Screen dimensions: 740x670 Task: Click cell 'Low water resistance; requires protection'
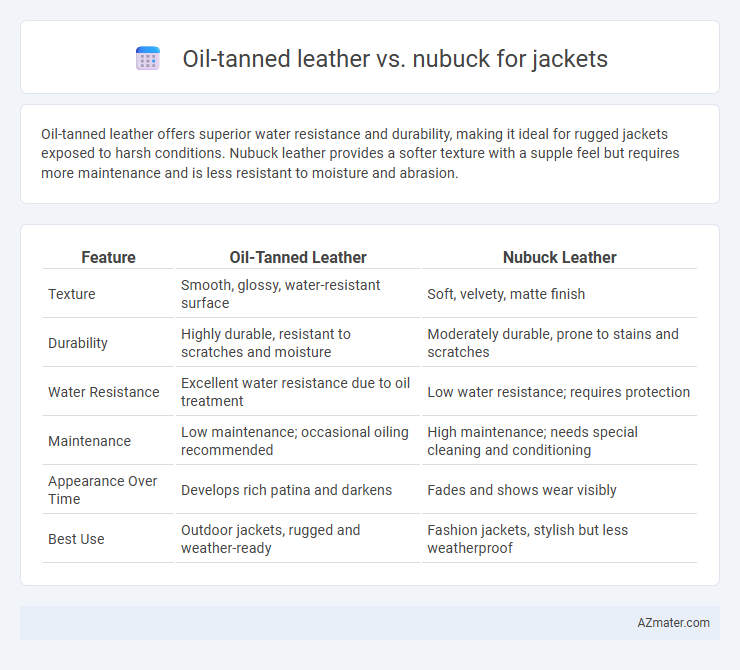tap(559, 392)
